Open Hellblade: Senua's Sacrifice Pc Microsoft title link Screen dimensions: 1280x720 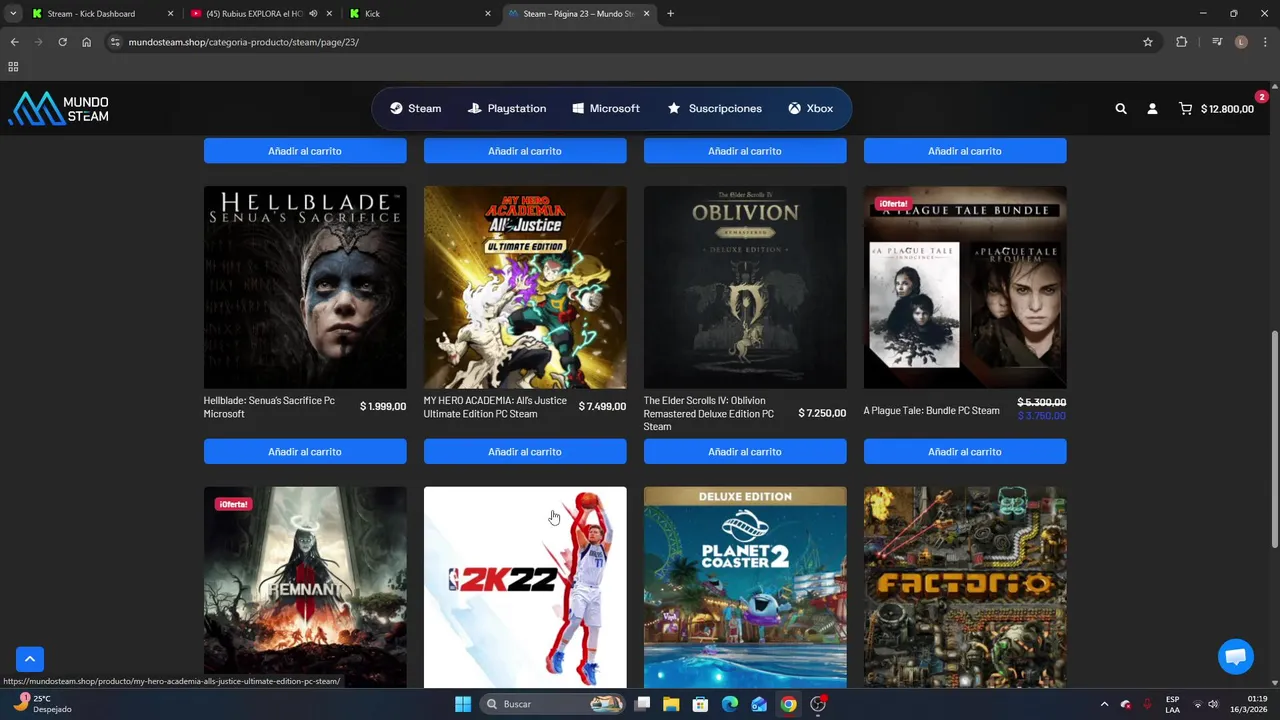click(x=269, y=407)
